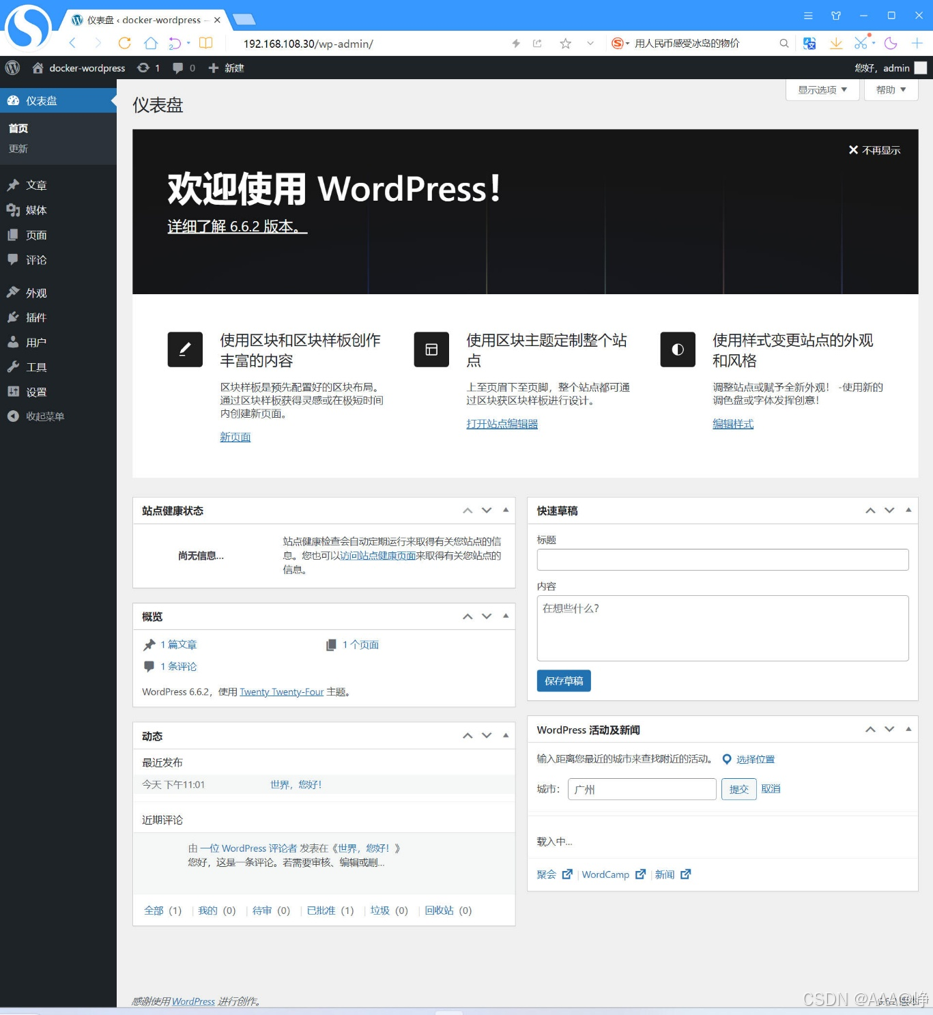Open 聚会 meetups external link
The width and height of the screenshot is (933, 1015).
point(554,875)
